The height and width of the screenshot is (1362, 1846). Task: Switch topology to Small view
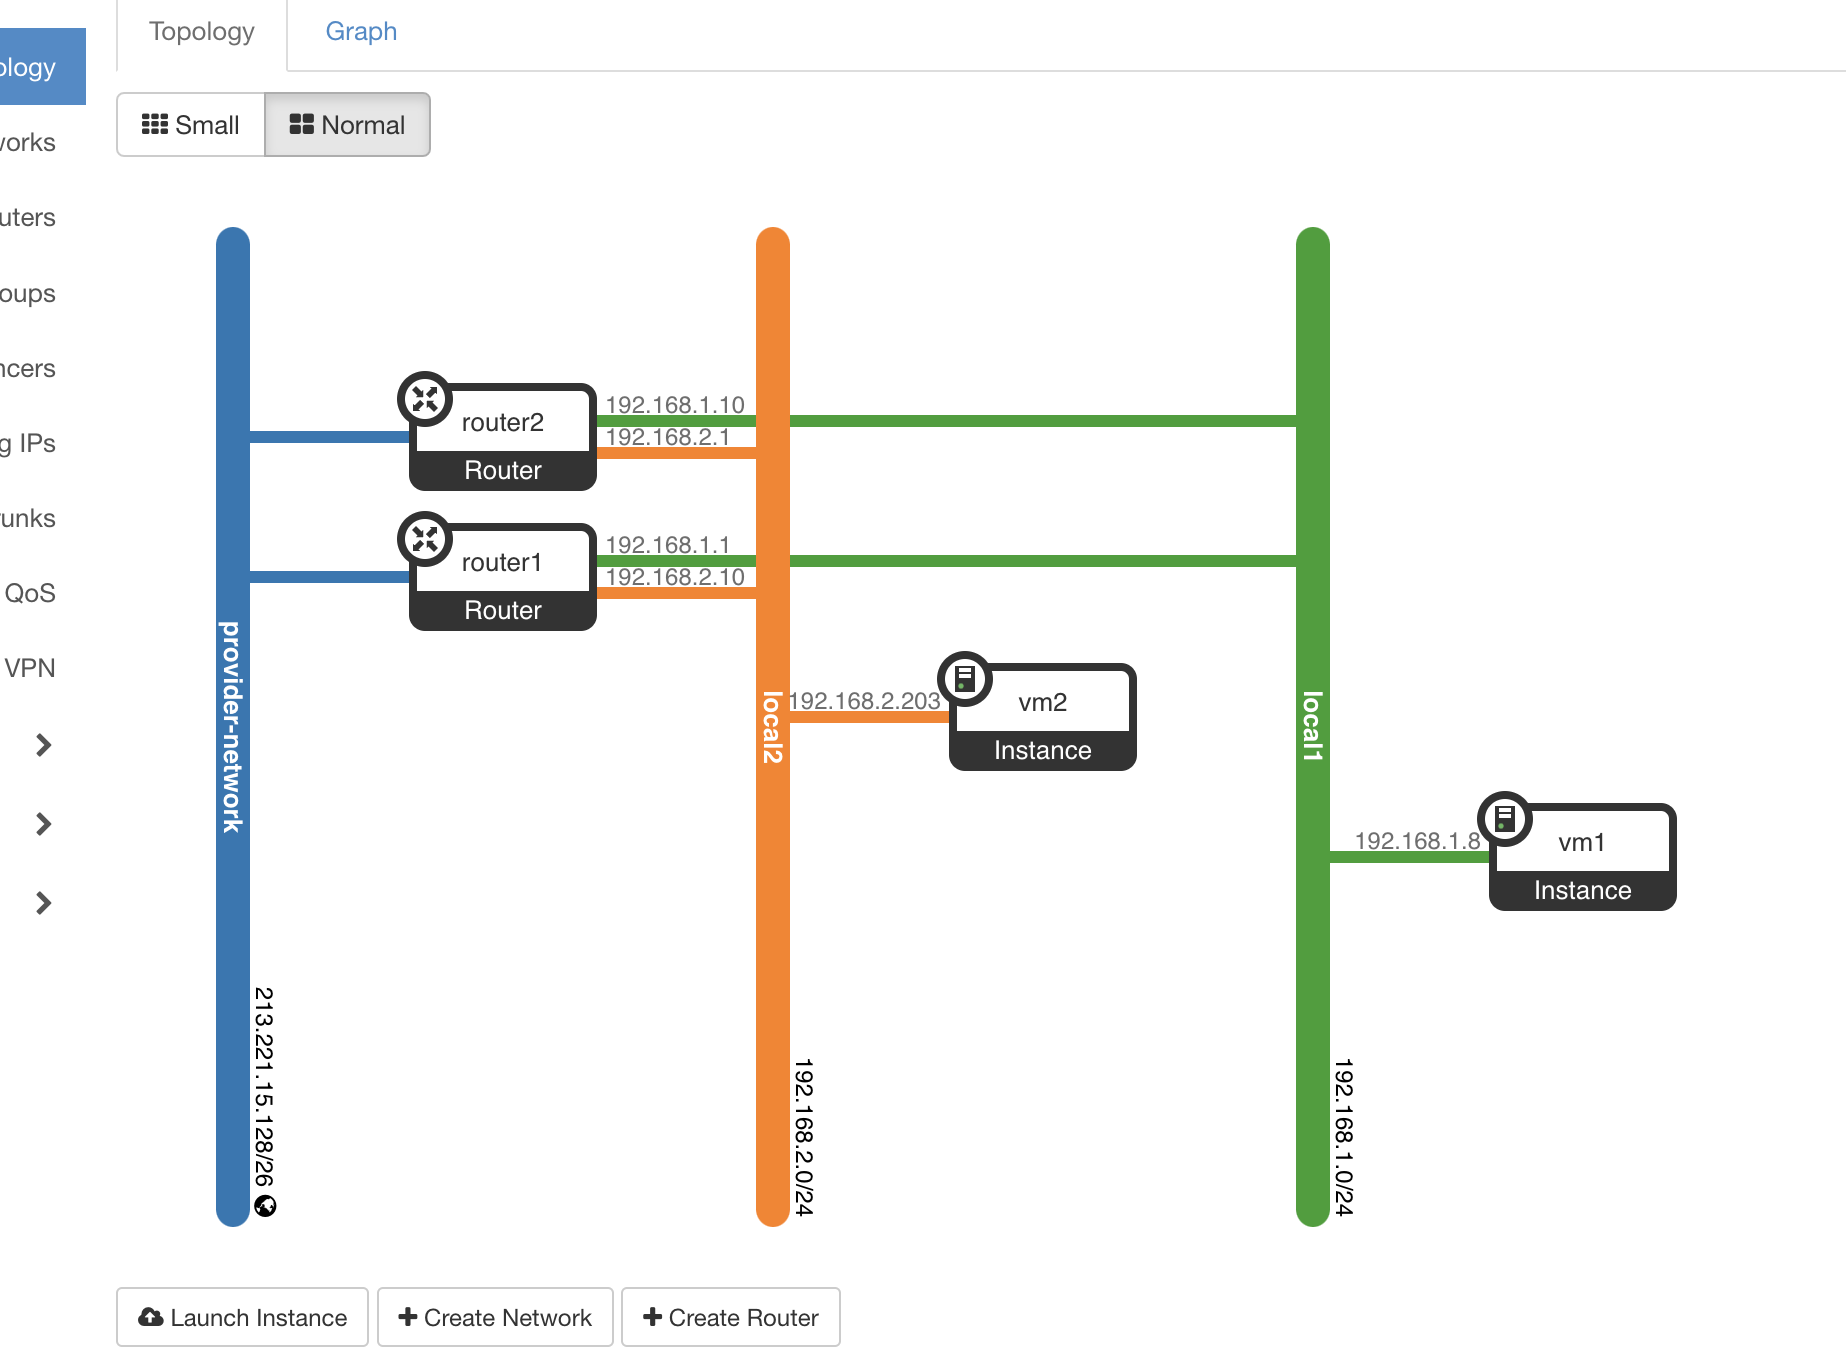tap(191, 125)
